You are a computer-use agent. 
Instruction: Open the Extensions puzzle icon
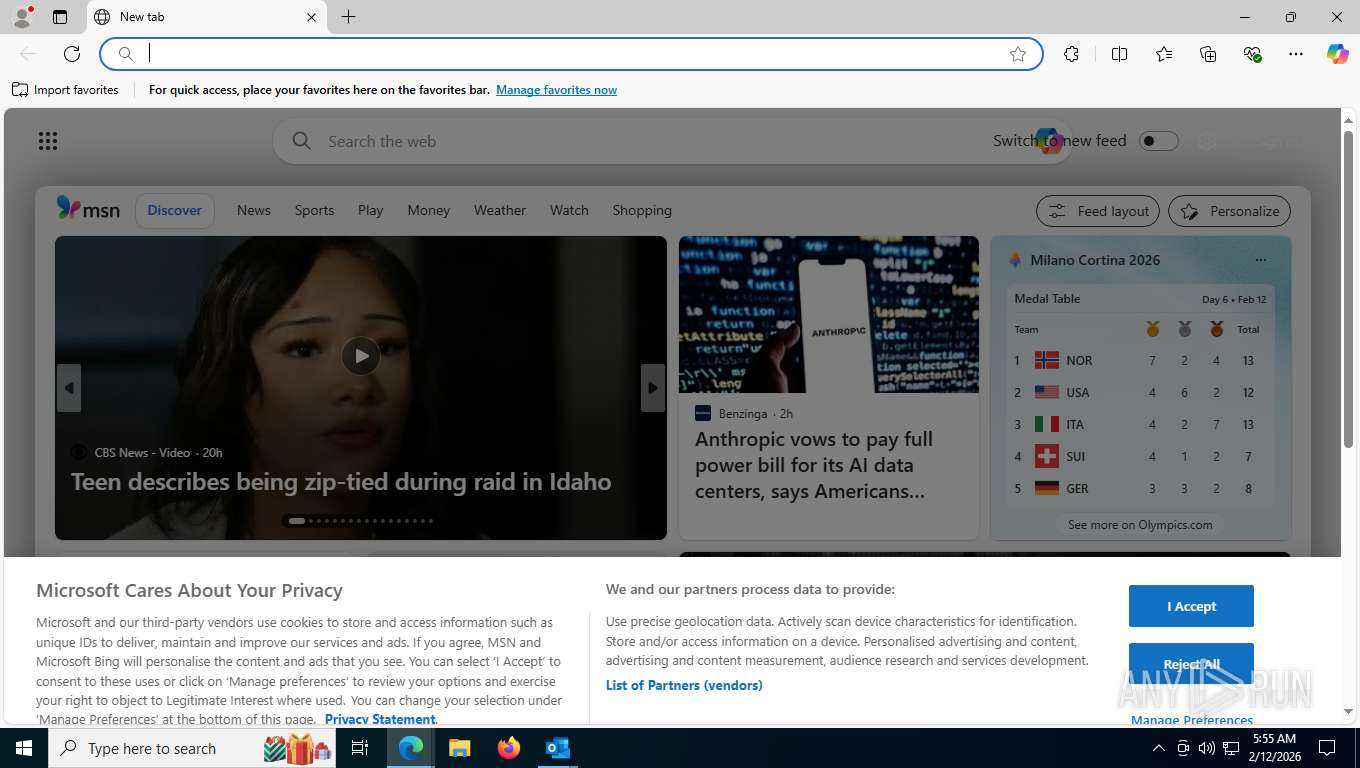pyautogui.click(x=1071, y=54)
